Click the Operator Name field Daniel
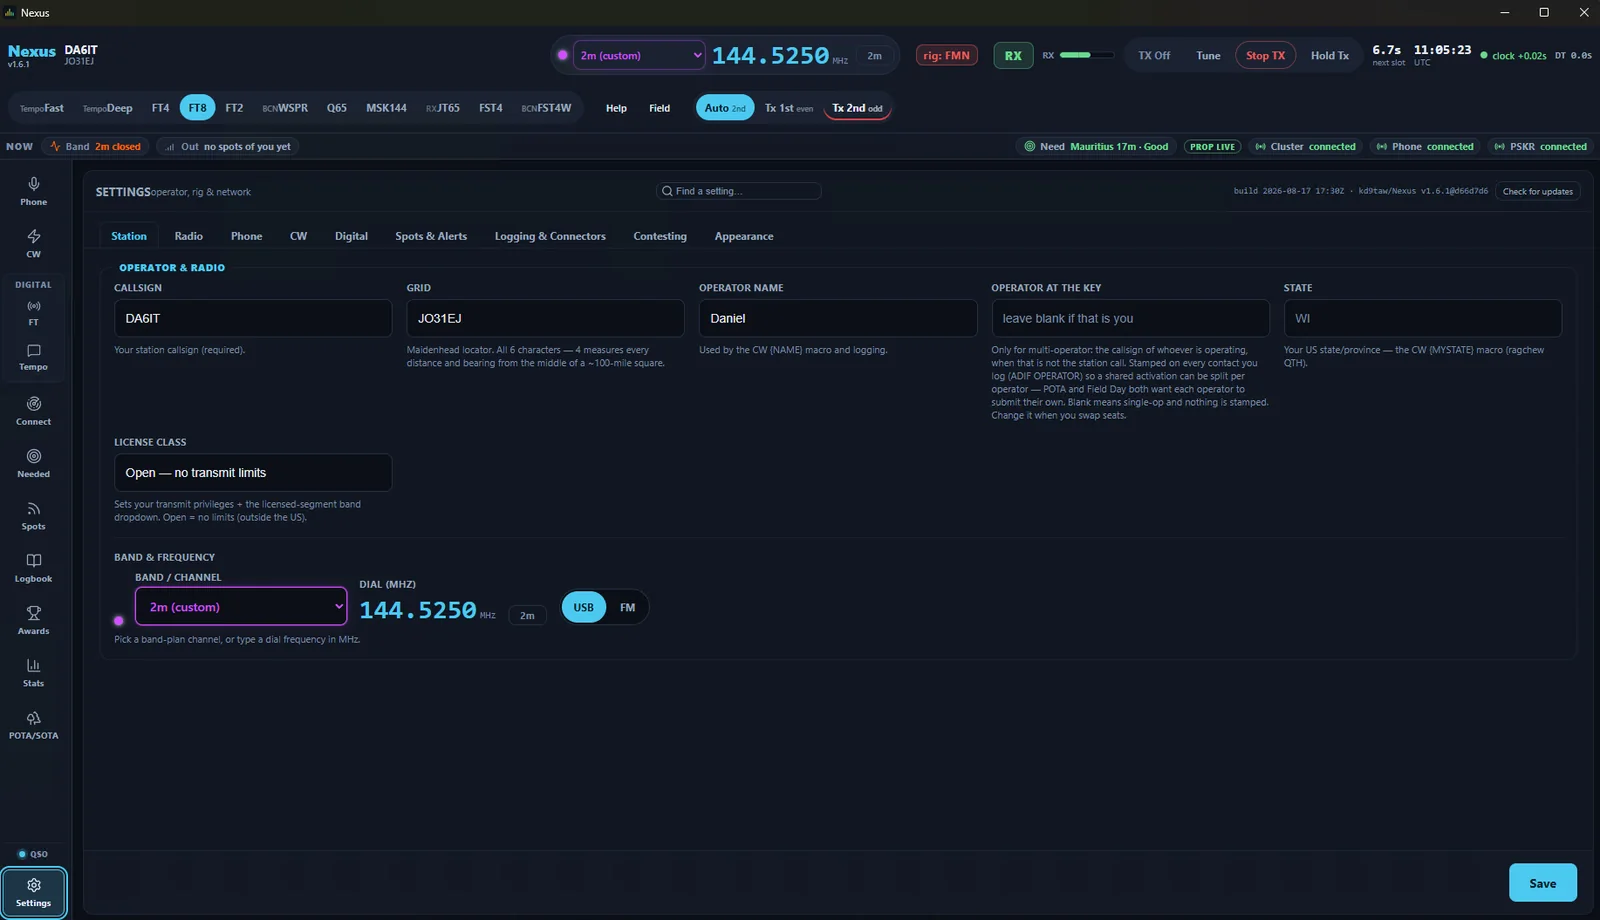Viewport: 1600px width, 920px height. coord(838,318)
